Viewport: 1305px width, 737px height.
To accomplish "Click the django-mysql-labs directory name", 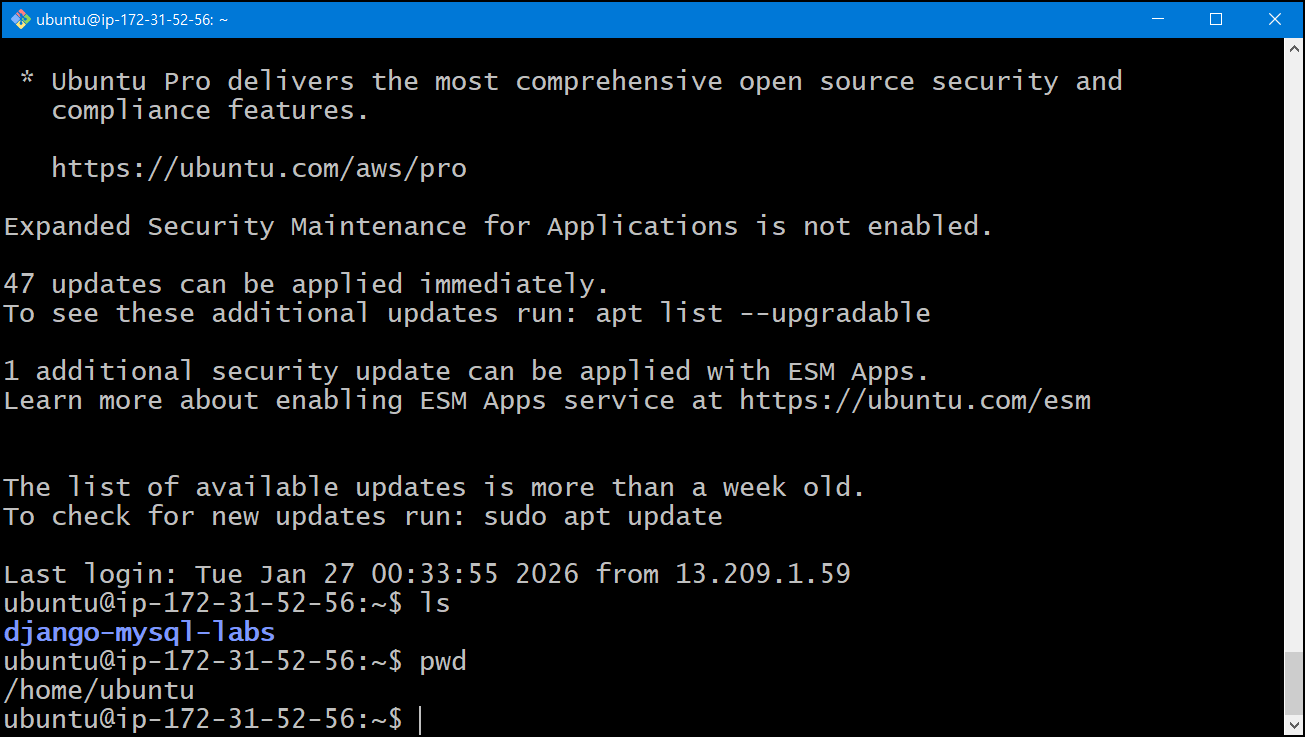I will (x=139, y=632).
